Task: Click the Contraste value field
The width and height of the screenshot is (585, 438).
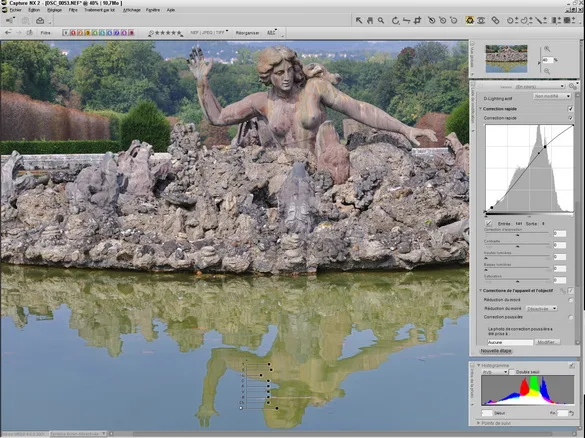Action: [x=560, y=245]
